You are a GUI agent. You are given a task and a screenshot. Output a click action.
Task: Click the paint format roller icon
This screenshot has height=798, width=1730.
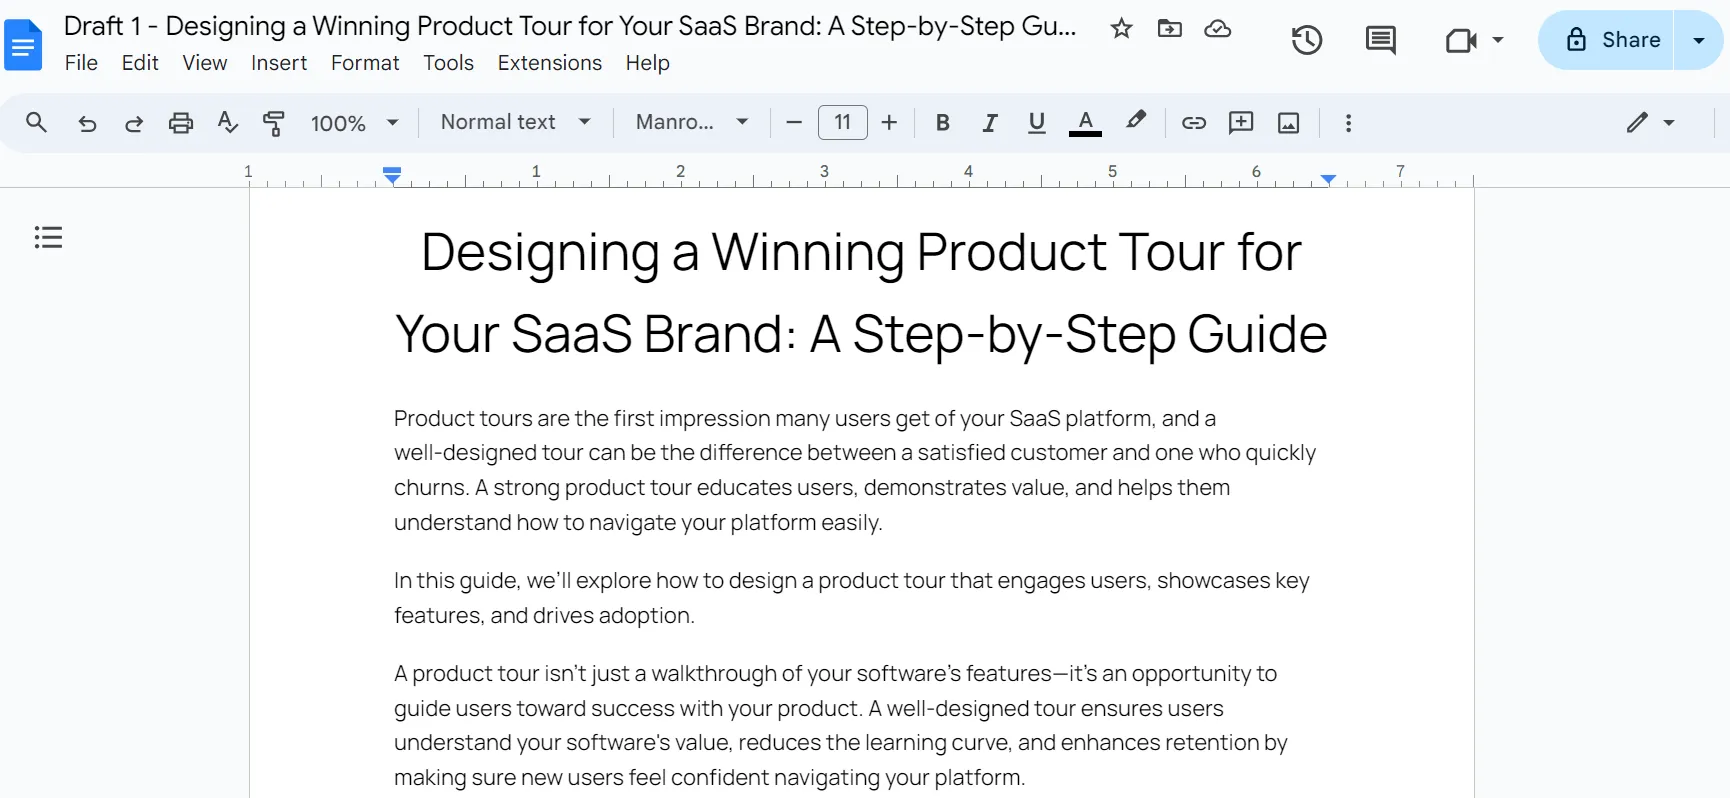(274, 123)
